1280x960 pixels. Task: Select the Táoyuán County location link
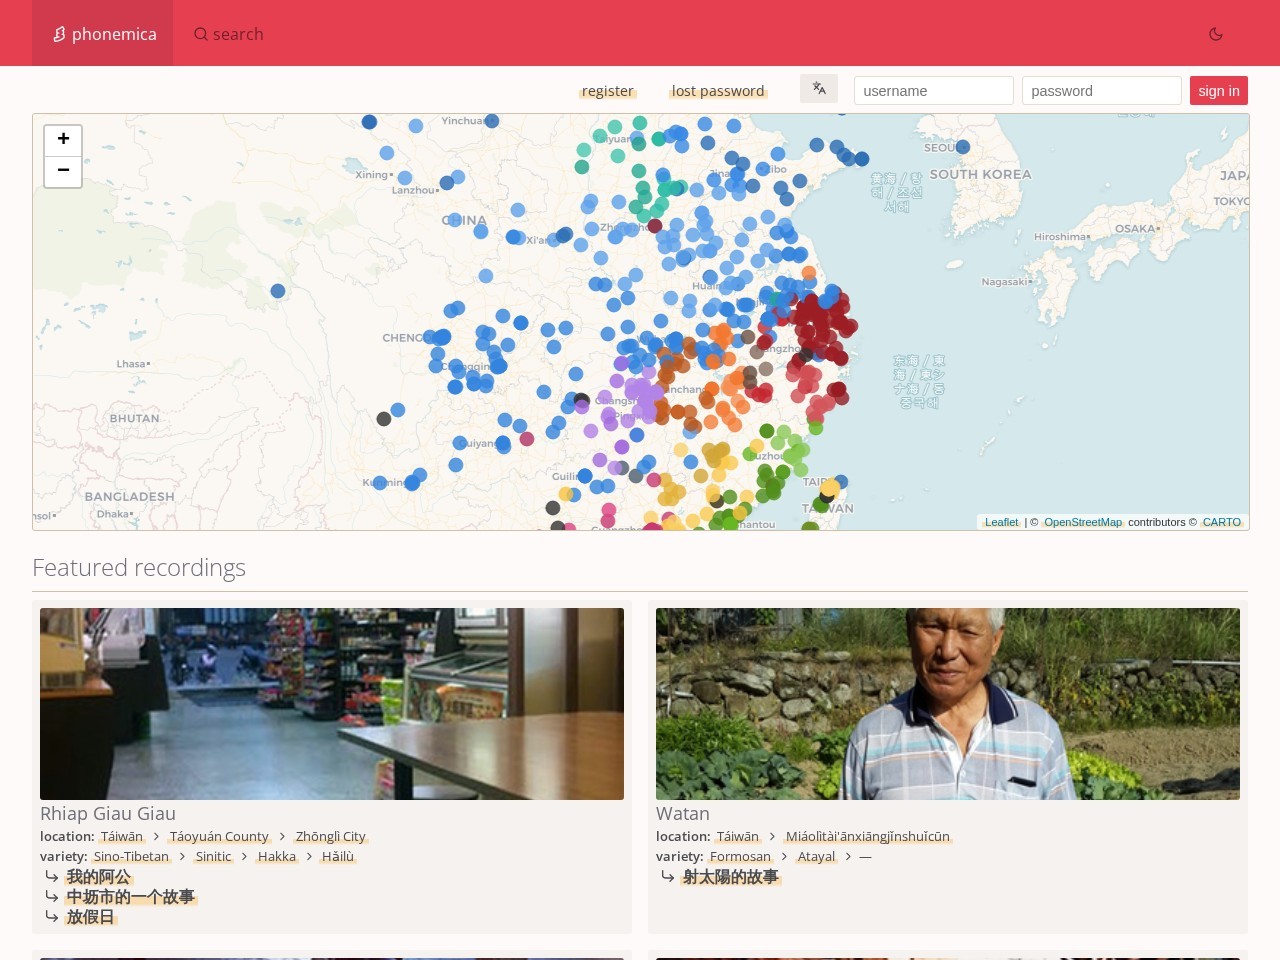pos(219,837)
